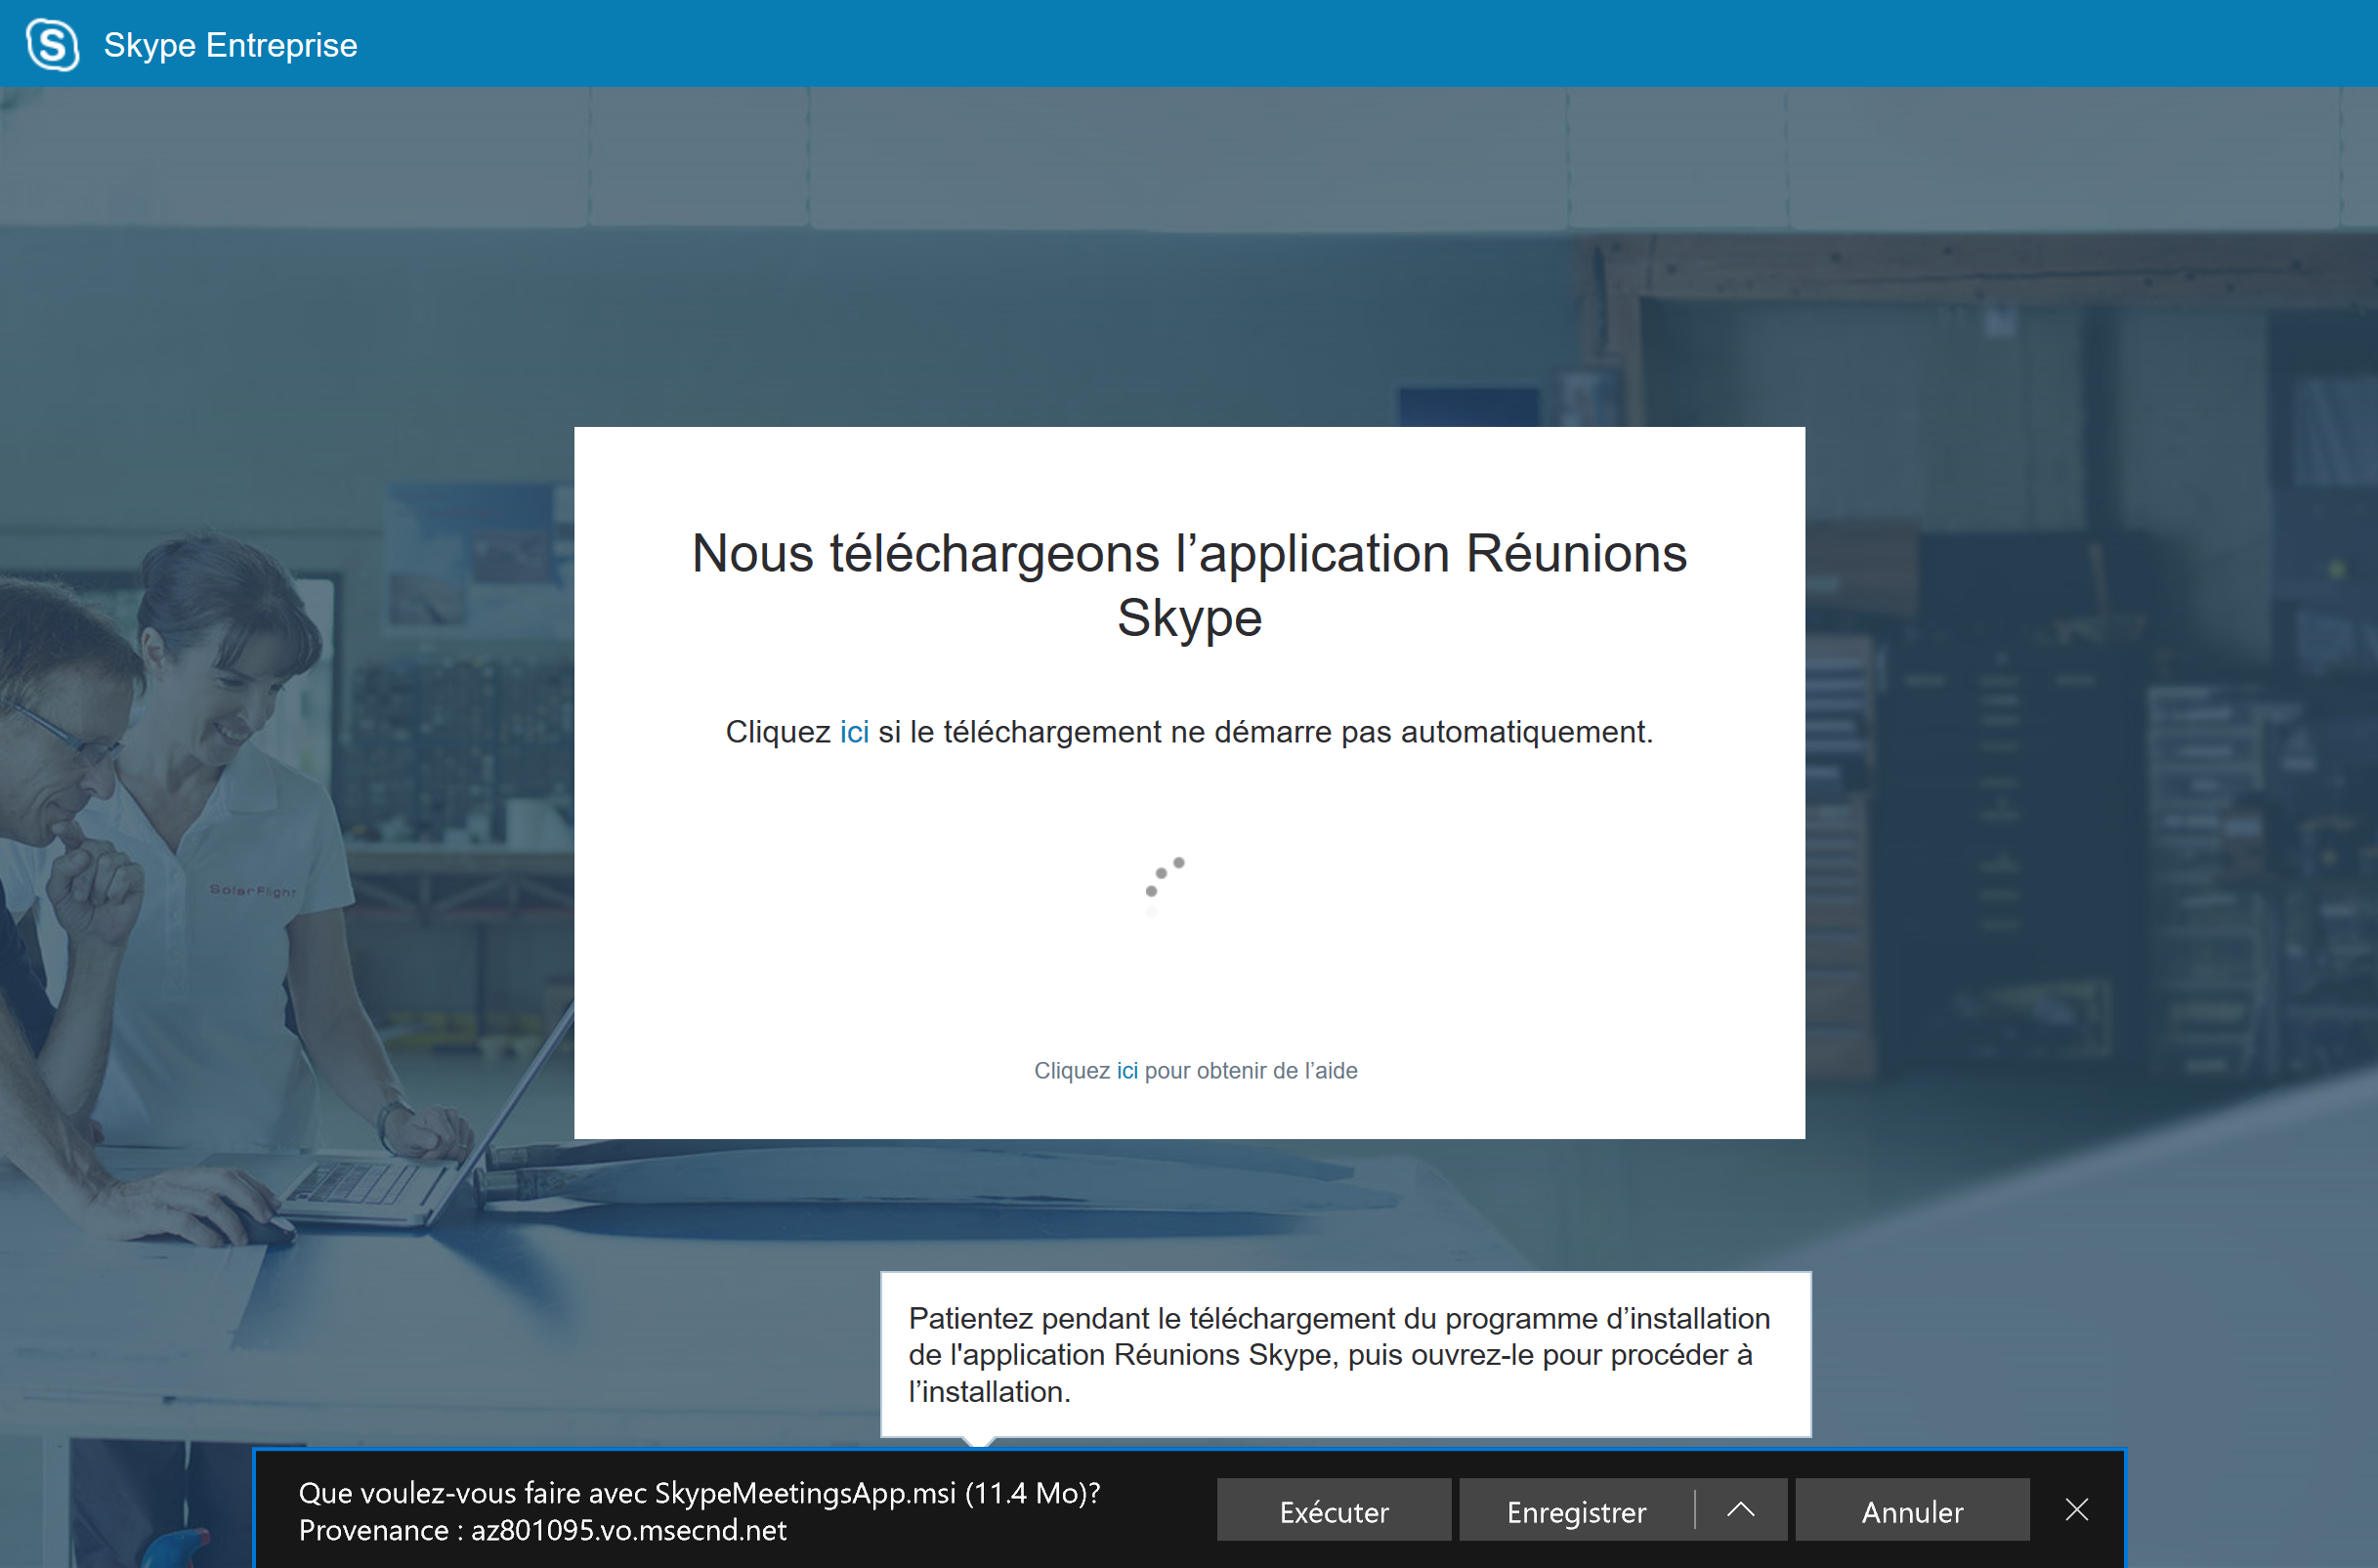
Task: Click the 'ici' download link
Action: point(854,732)
